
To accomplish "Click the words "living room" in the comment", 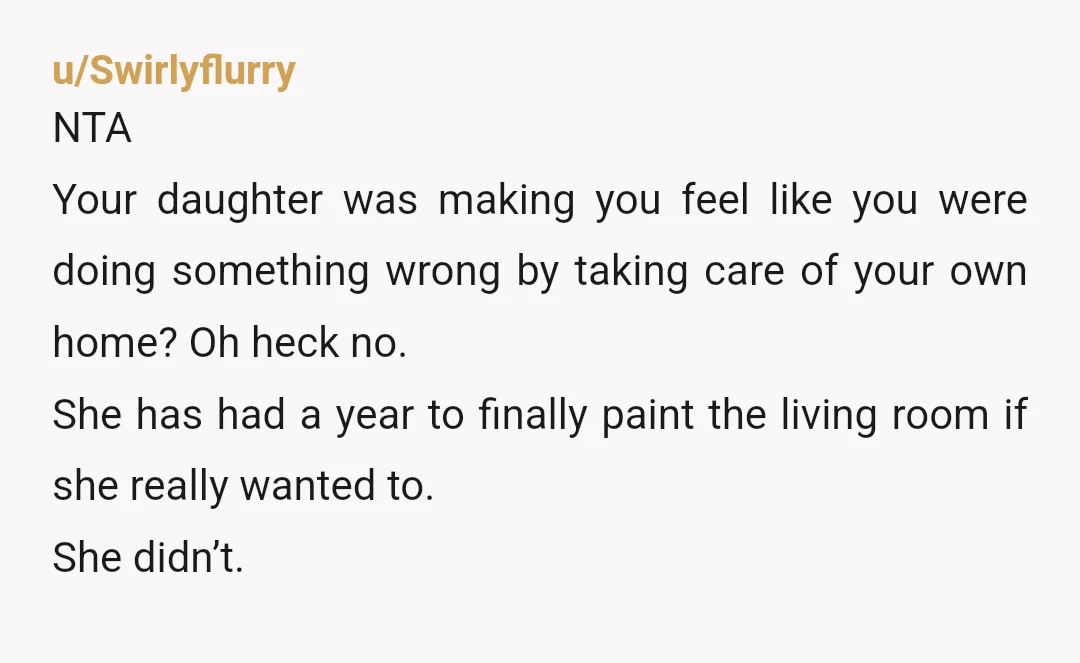I will 884,414.
